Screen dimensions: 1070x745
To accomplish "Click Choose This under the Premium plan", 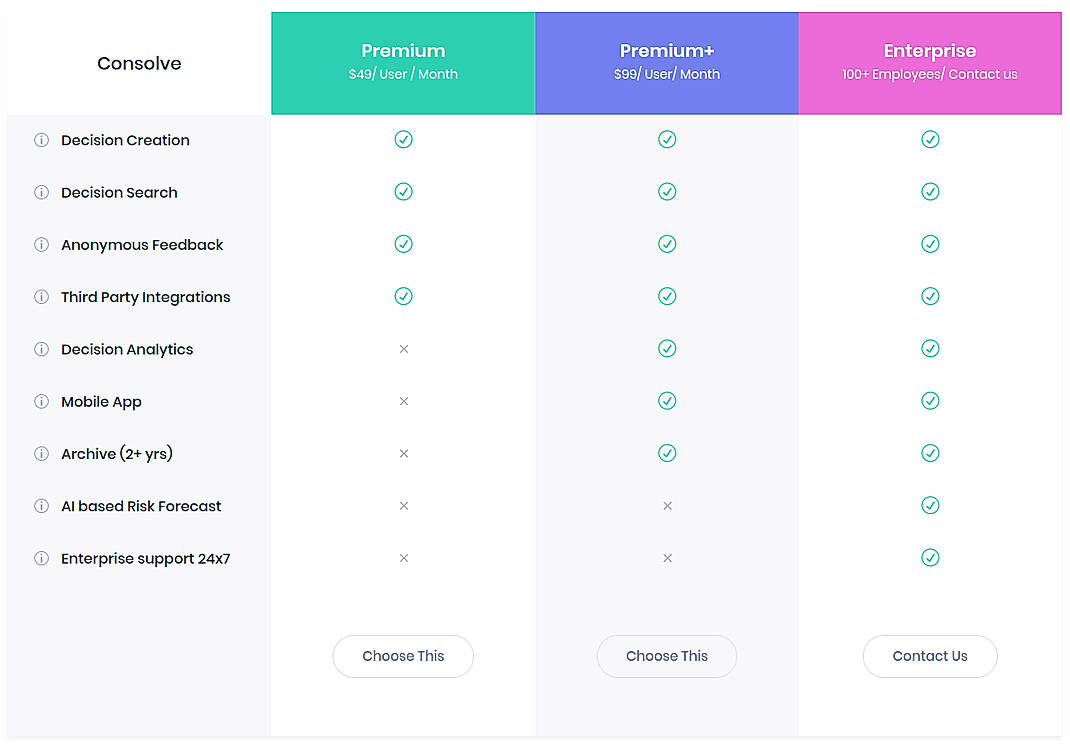I will 403,656.
